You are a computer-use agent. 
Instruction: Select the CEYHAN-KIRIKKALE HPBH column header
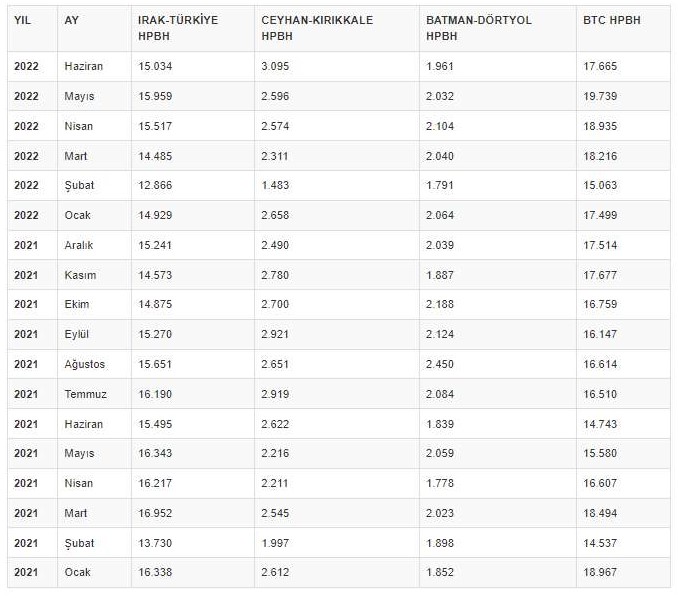click(310, 27)
